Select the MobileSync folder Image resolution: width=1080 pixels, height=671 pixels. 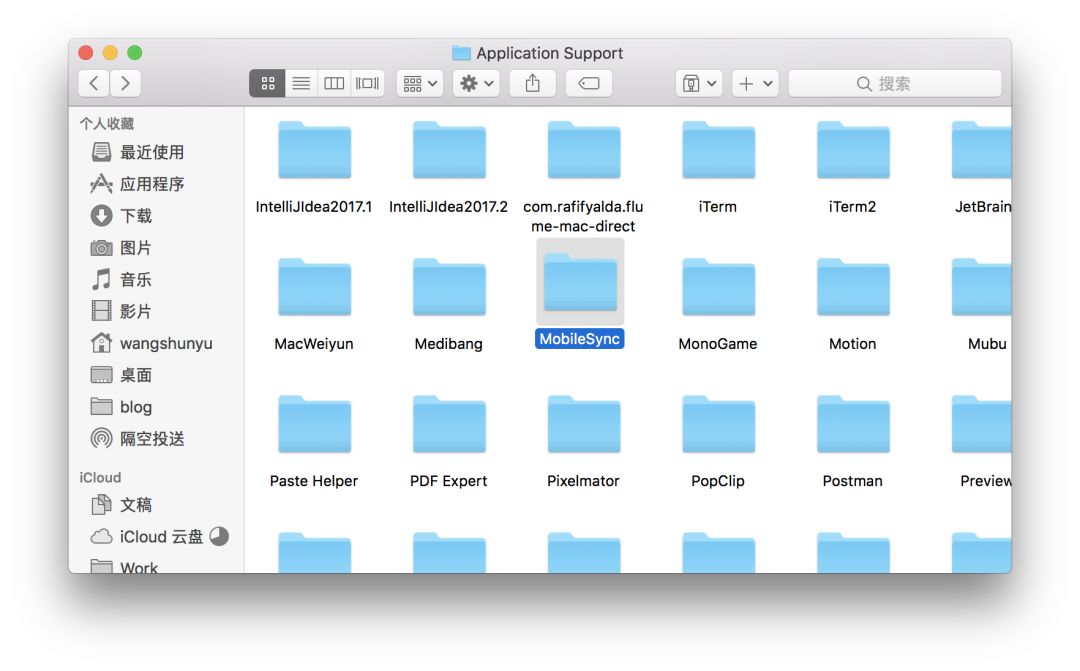point(580,295)
